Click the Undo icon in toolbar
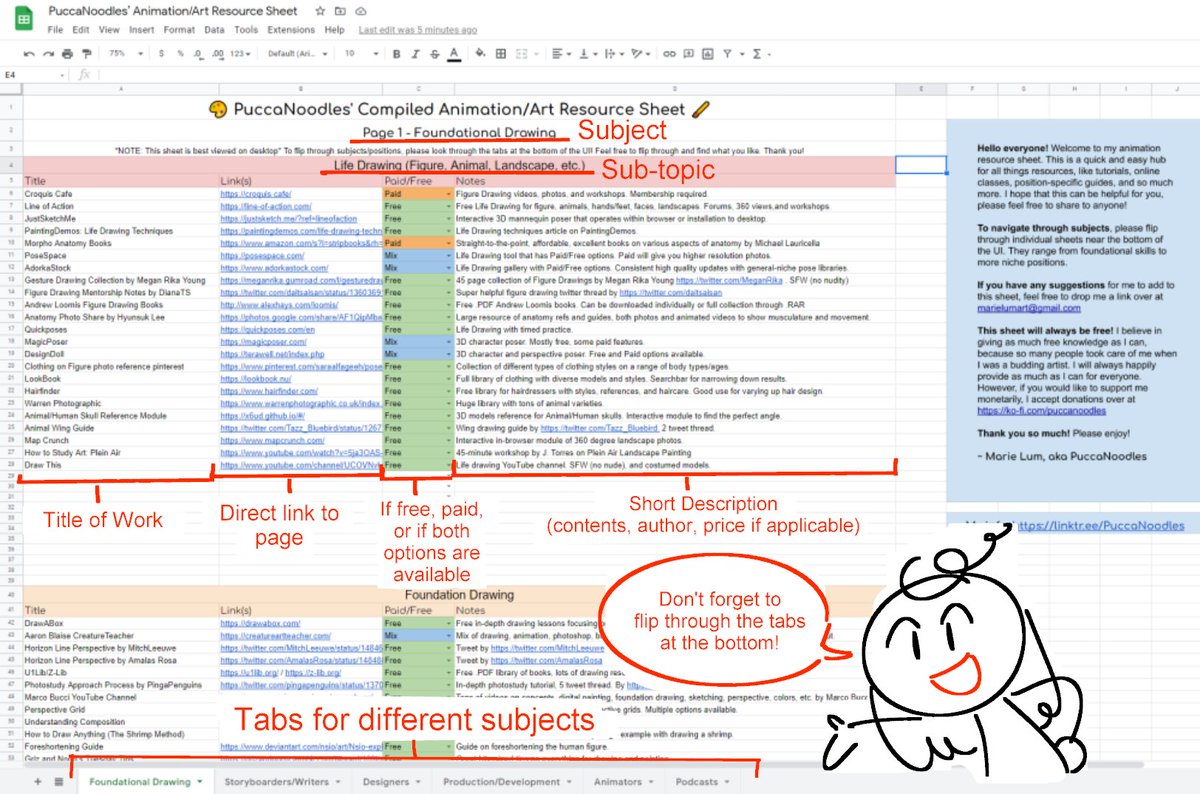 [29, 53]
